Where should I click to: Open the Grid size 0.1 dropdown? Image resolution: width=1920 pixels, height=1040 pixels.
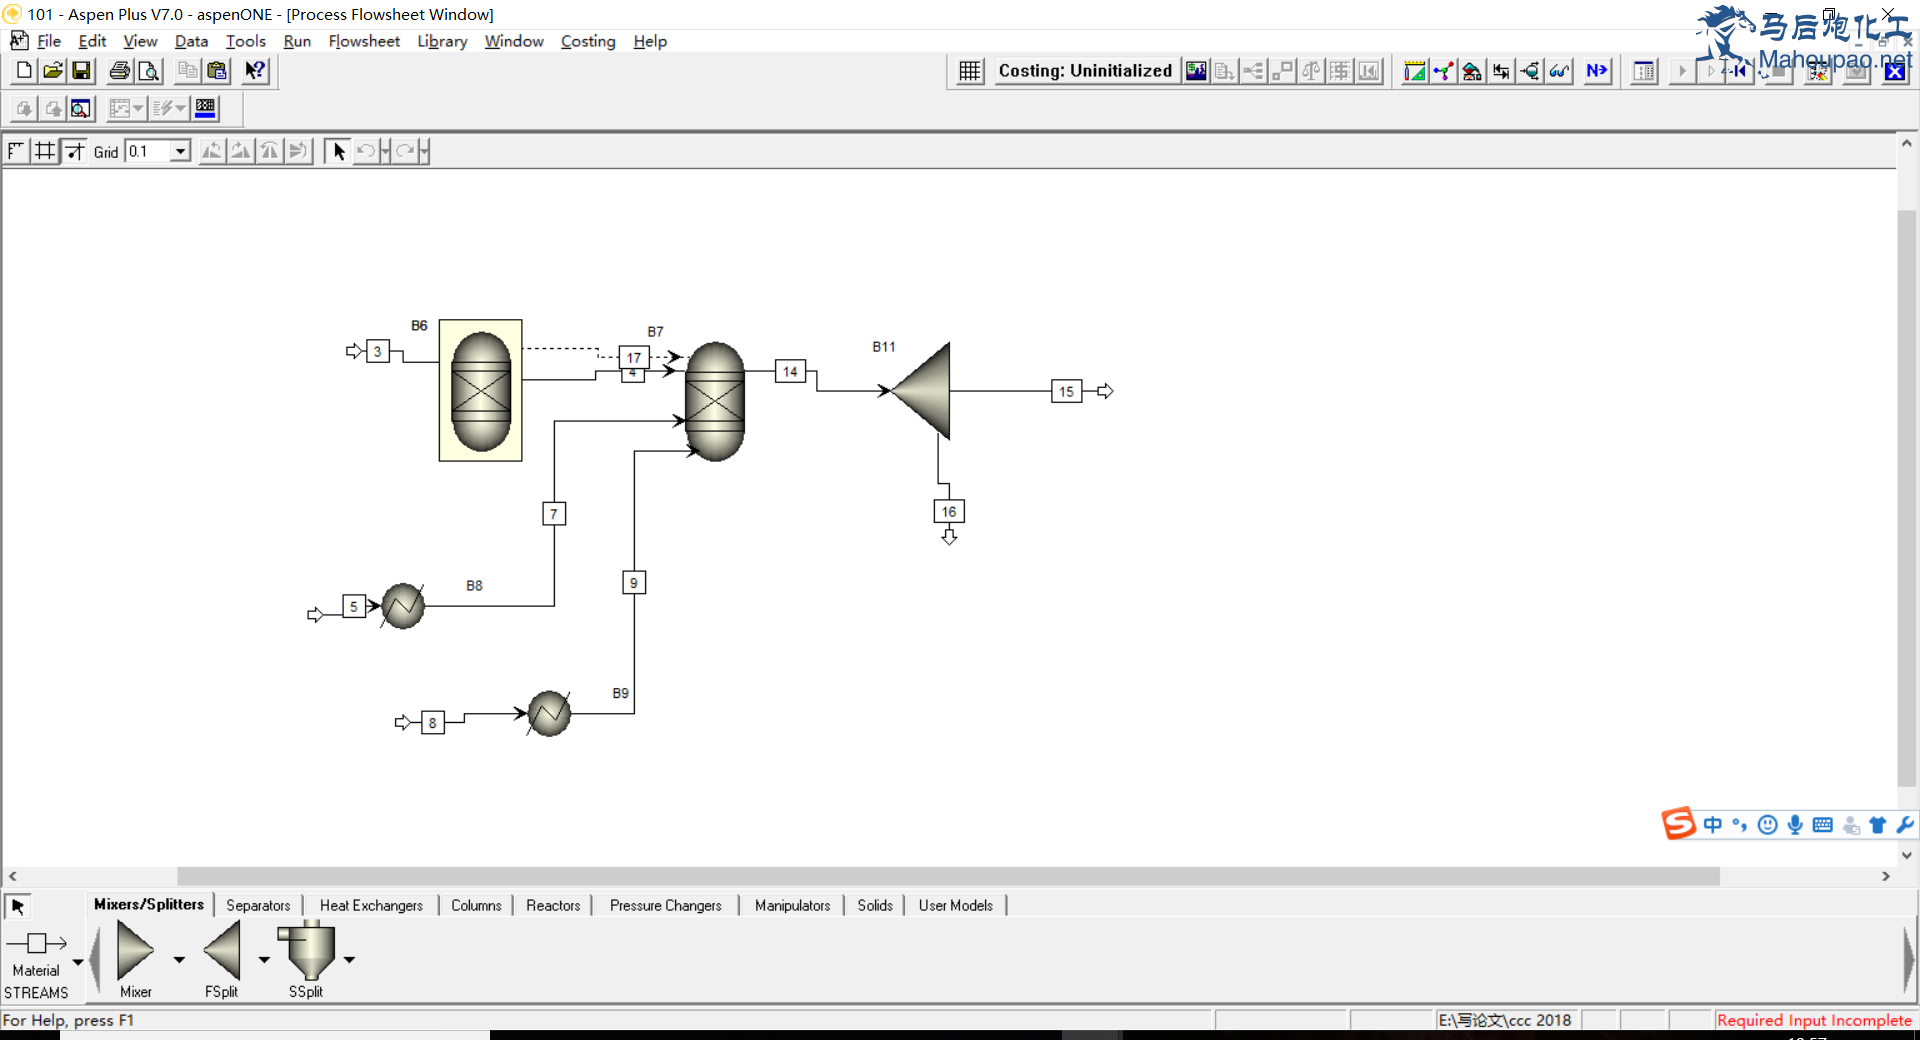click(180, 151)
